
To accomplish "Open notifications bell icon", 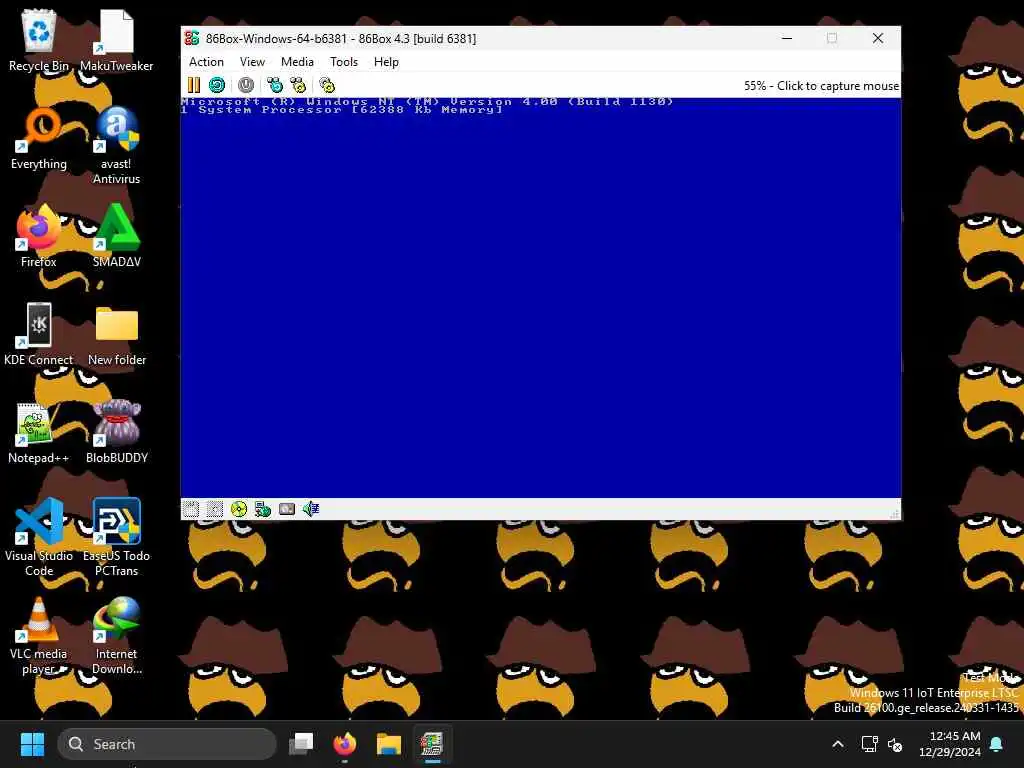I will pos(997,744).
